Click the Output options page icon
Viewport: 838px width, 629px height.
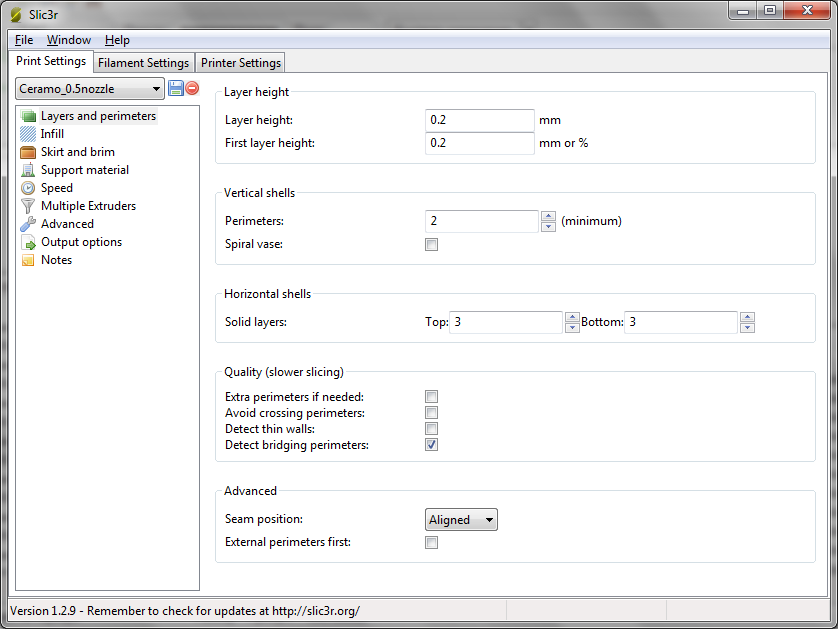click(28, 242)
